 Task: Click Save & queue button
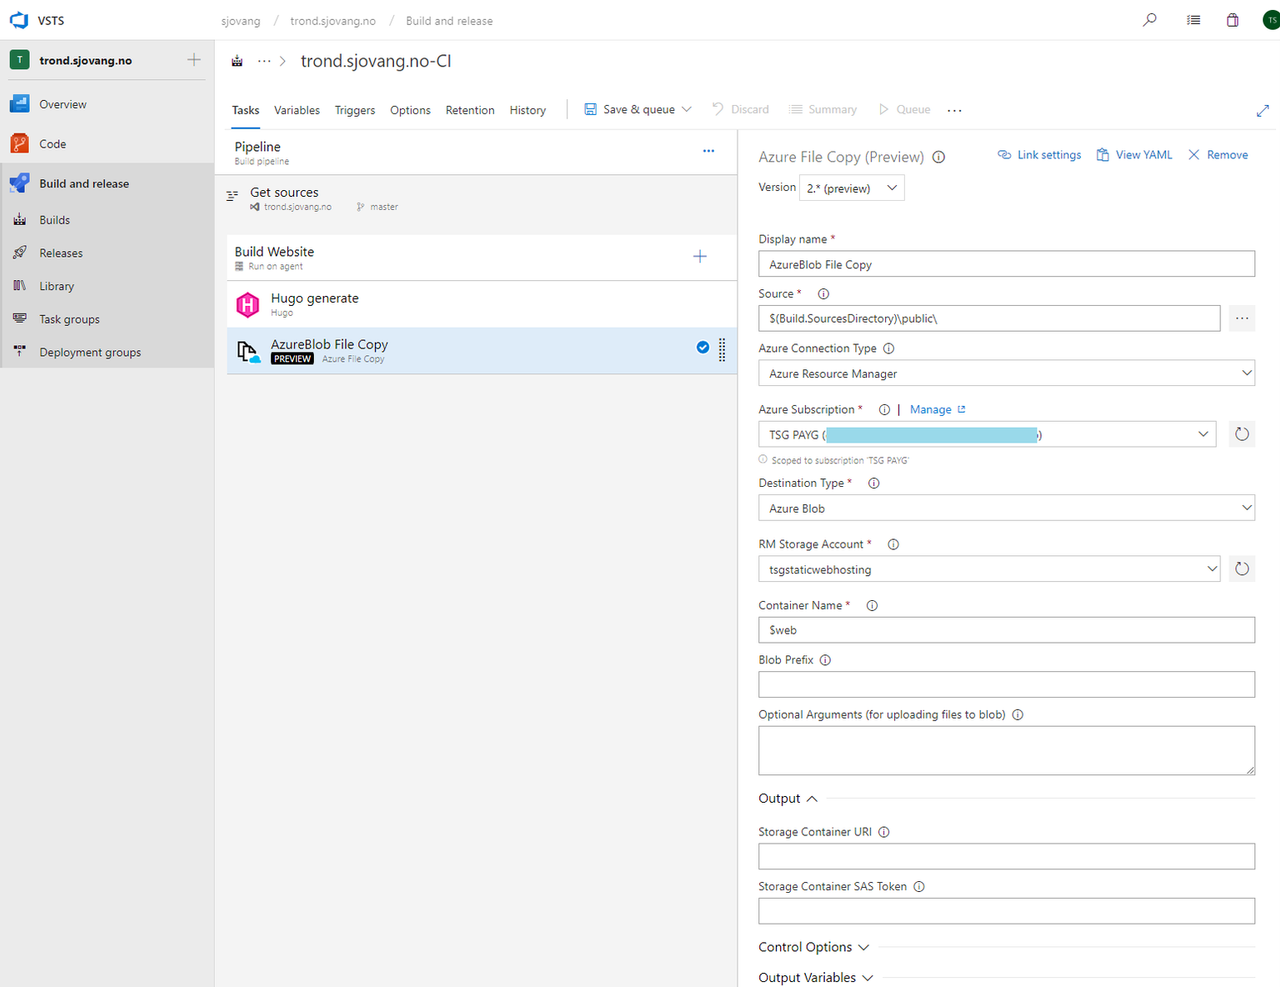pyautogui.click(x=630, y=110)
